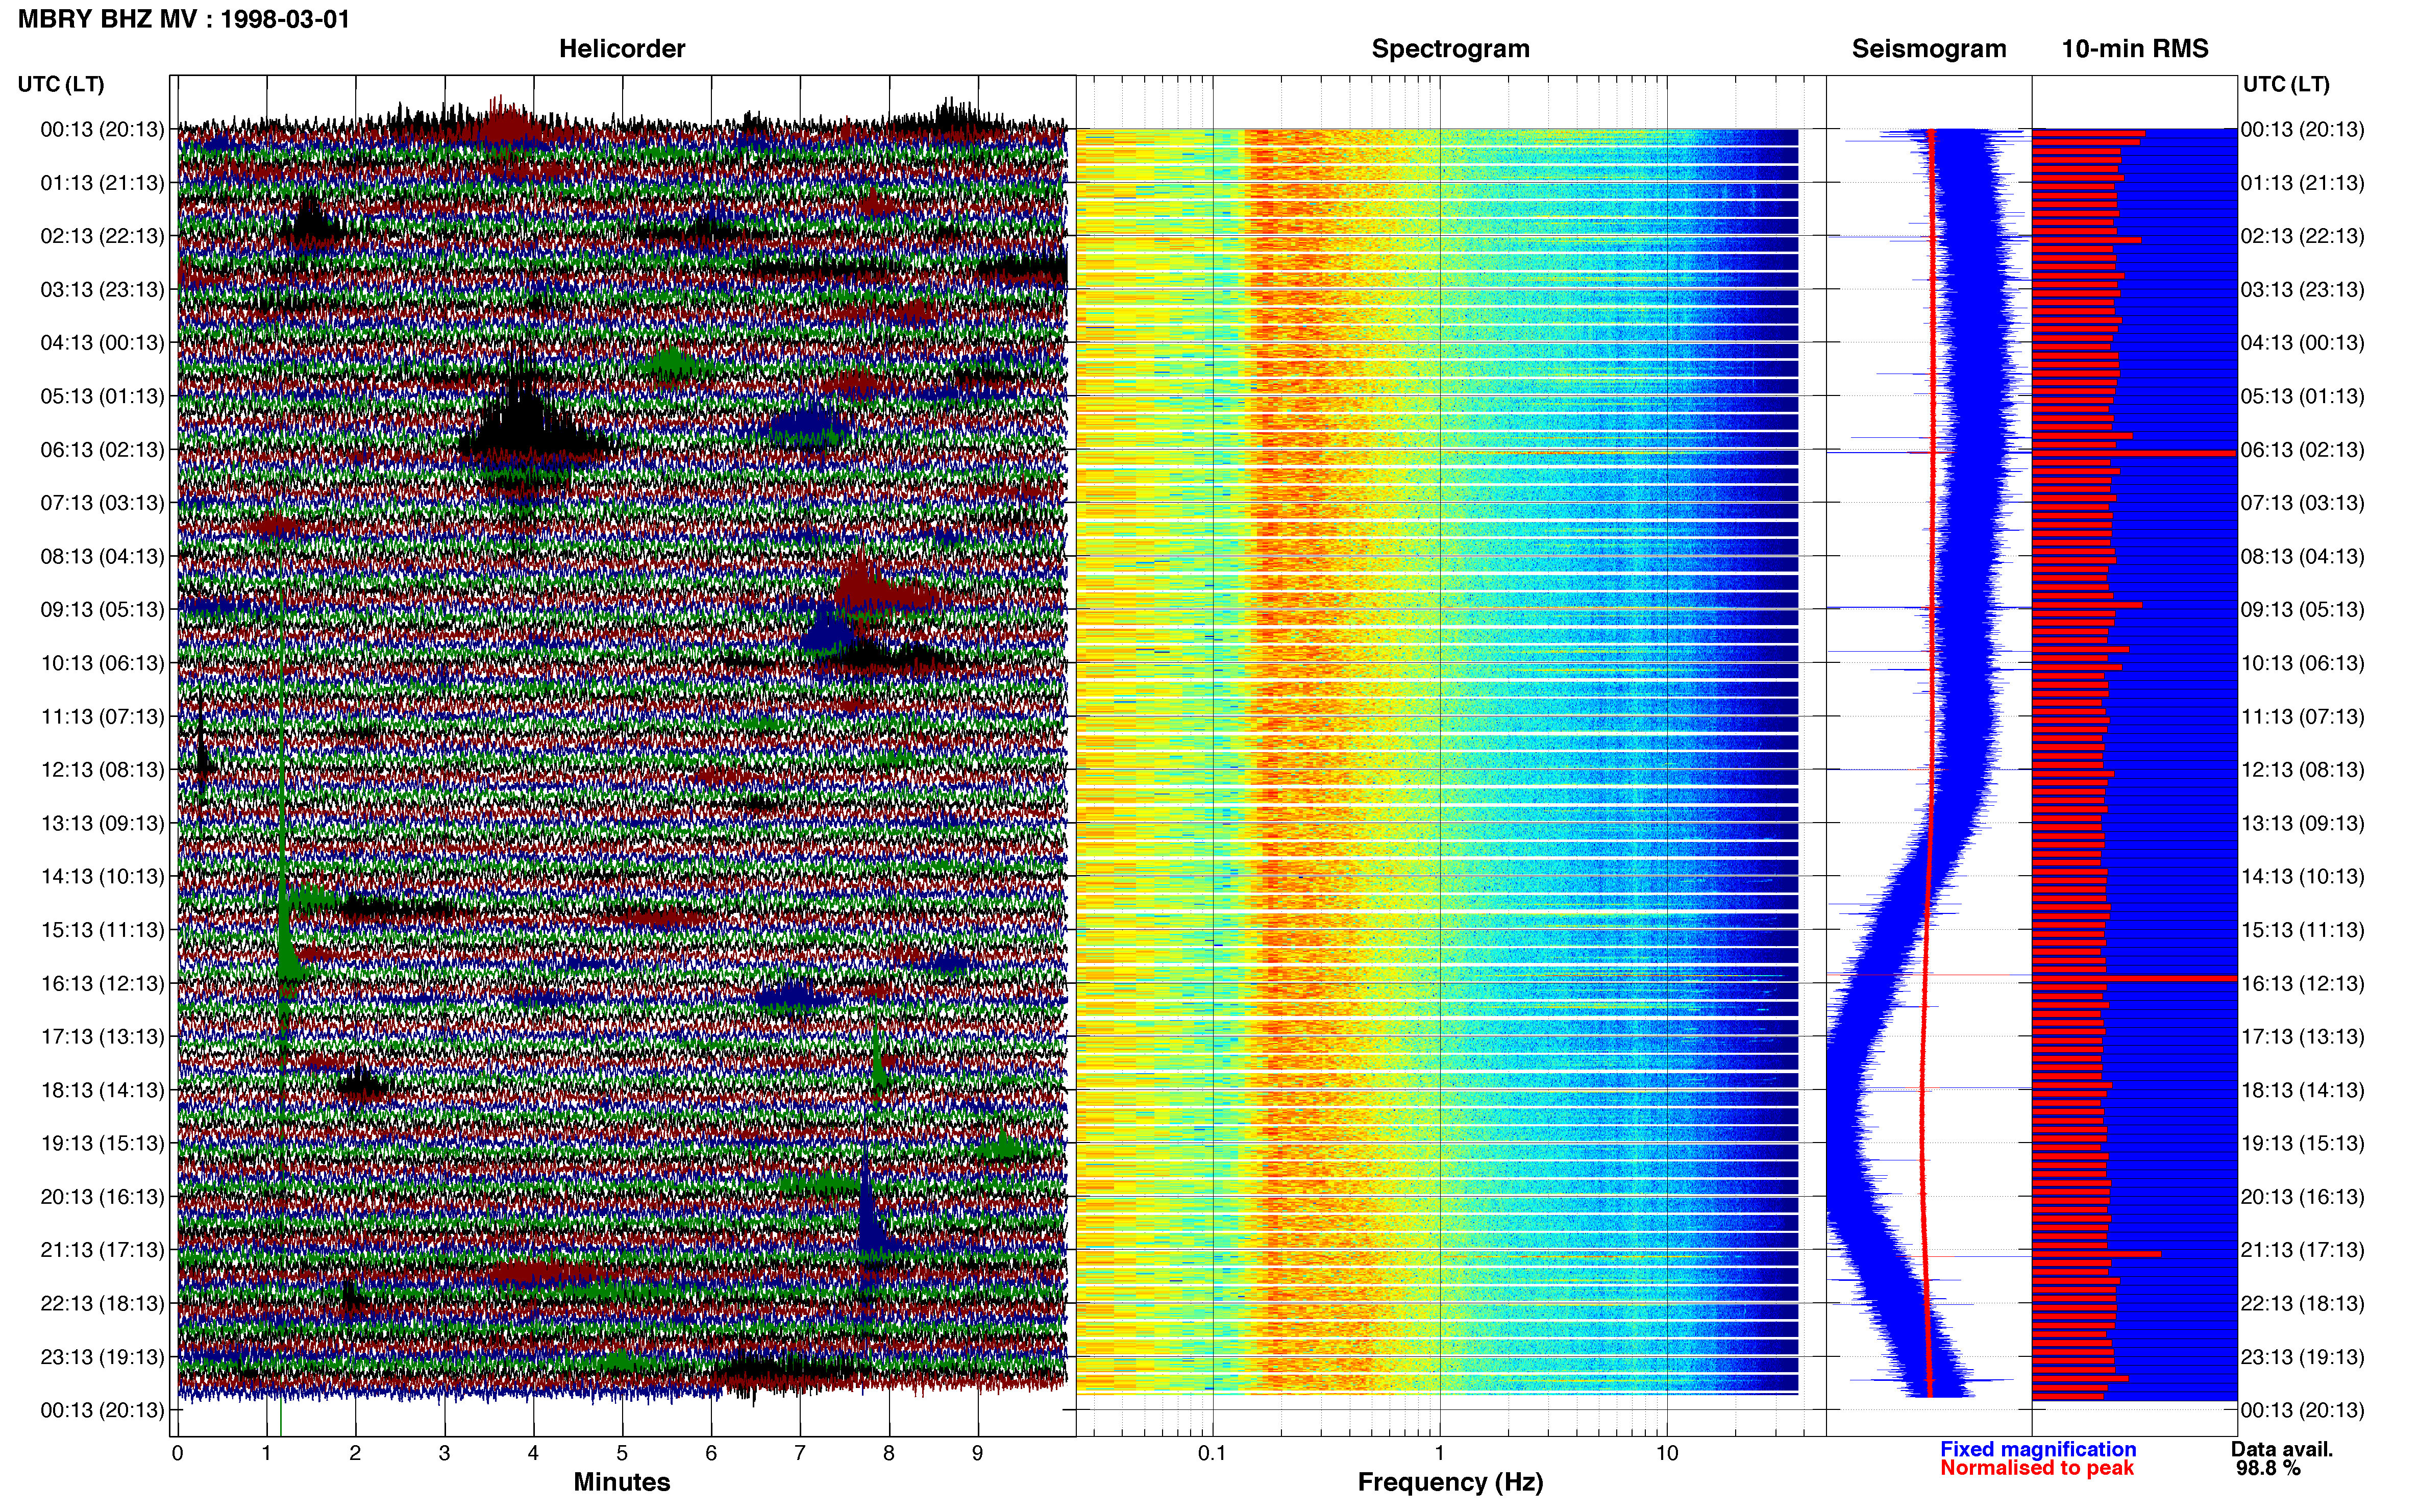Click the 'Frequency (Hz)' x-axis label
This screenshot has width=2419, height=1512.
point(1450,1482)
